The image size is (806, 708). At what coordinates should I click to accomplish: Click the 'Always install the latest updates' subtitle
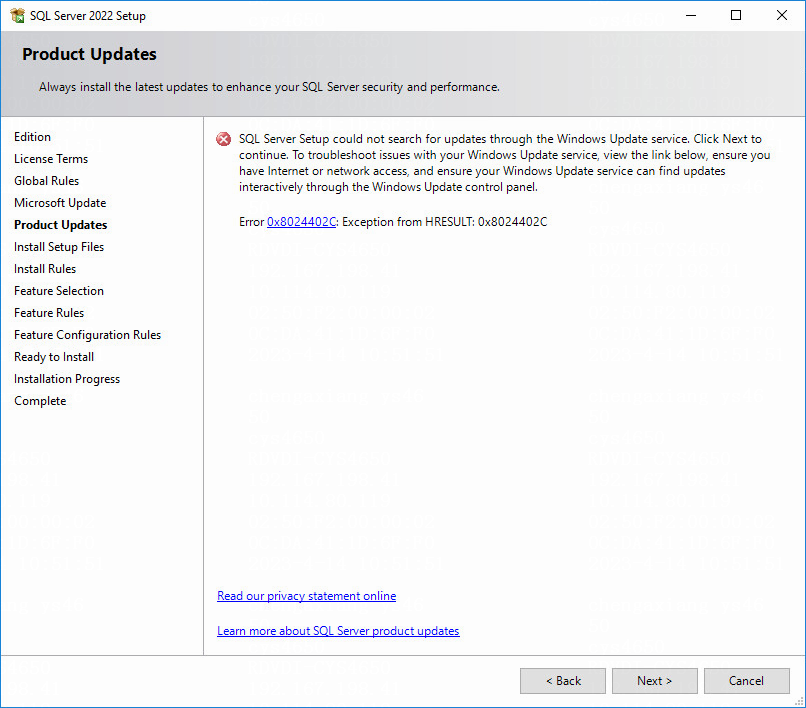(269, 87)
